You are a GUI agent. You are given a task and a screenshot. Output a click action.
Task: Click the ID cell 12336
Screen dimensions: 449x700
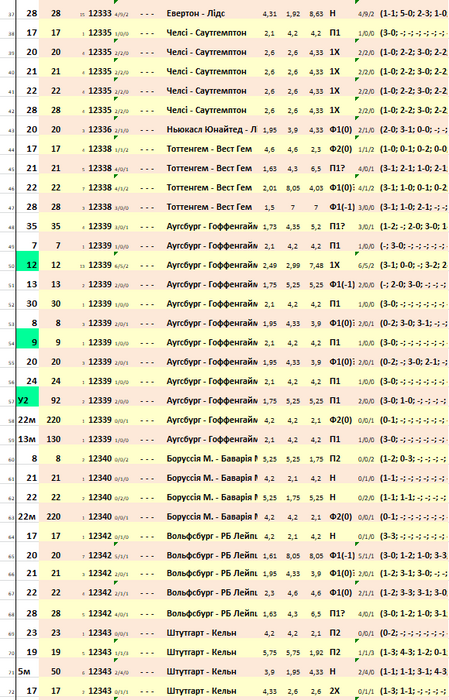pyautogui.click(x=100, y=129)
